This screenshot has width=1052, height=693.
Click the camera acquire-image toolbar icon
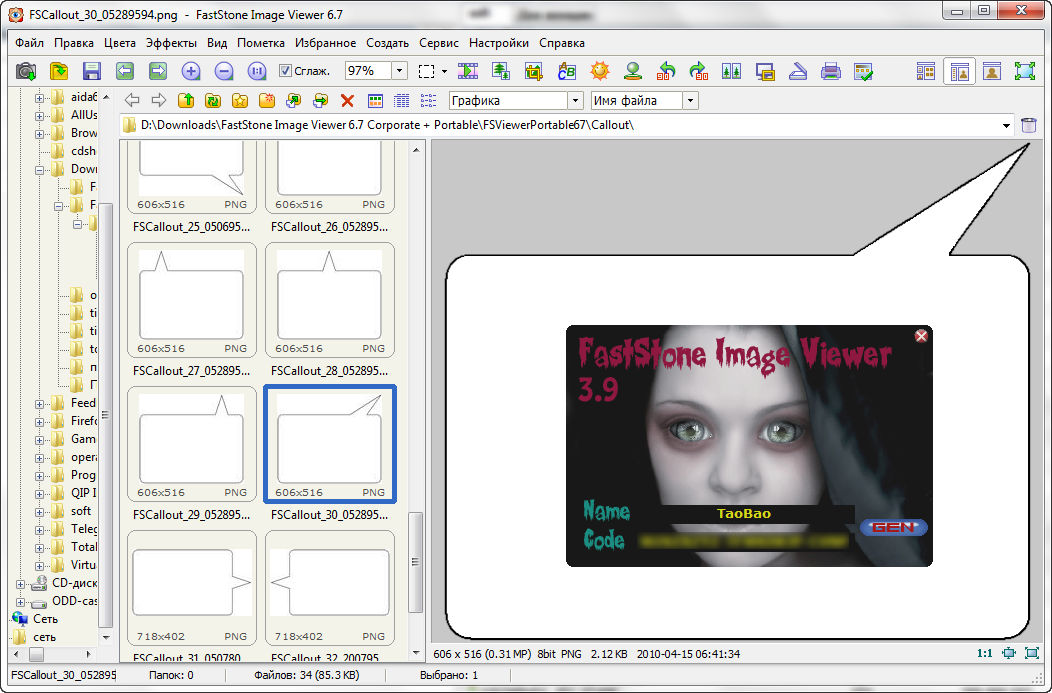[26, 71]
